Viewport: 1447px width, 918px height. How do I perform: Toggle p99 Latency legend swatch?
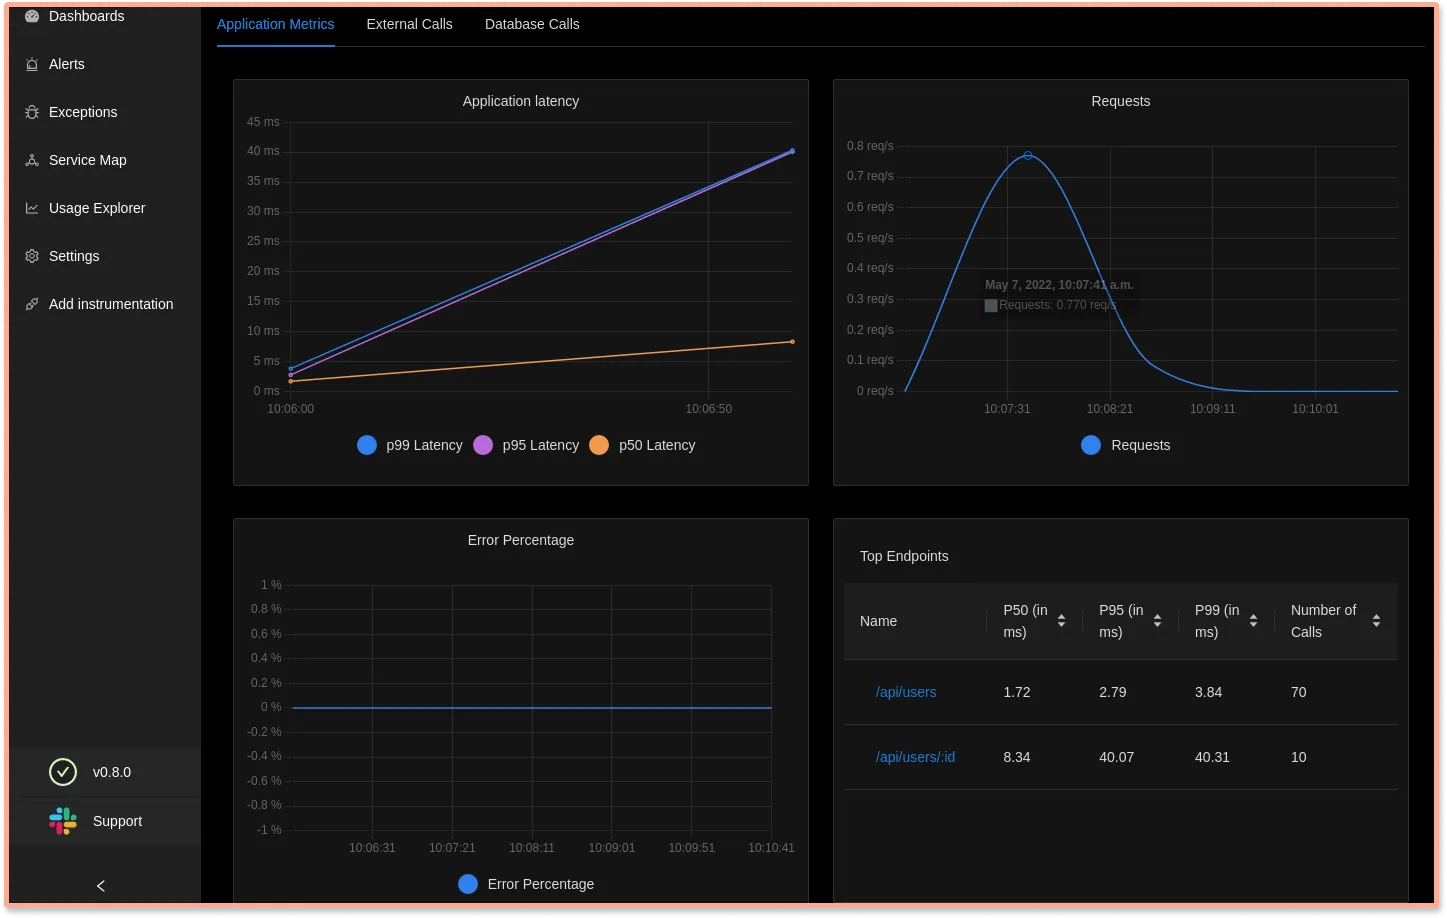coord(367,445)
